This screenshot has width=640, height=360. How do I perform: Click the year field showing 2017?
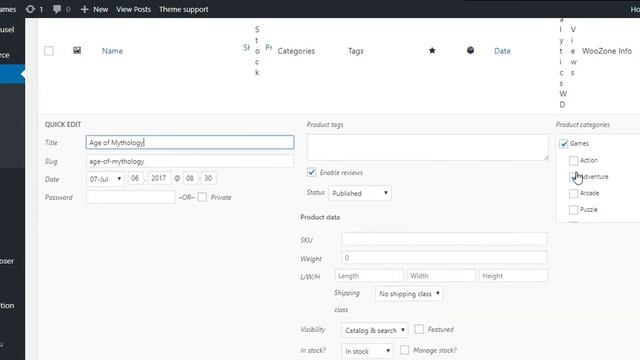[159, 178]
